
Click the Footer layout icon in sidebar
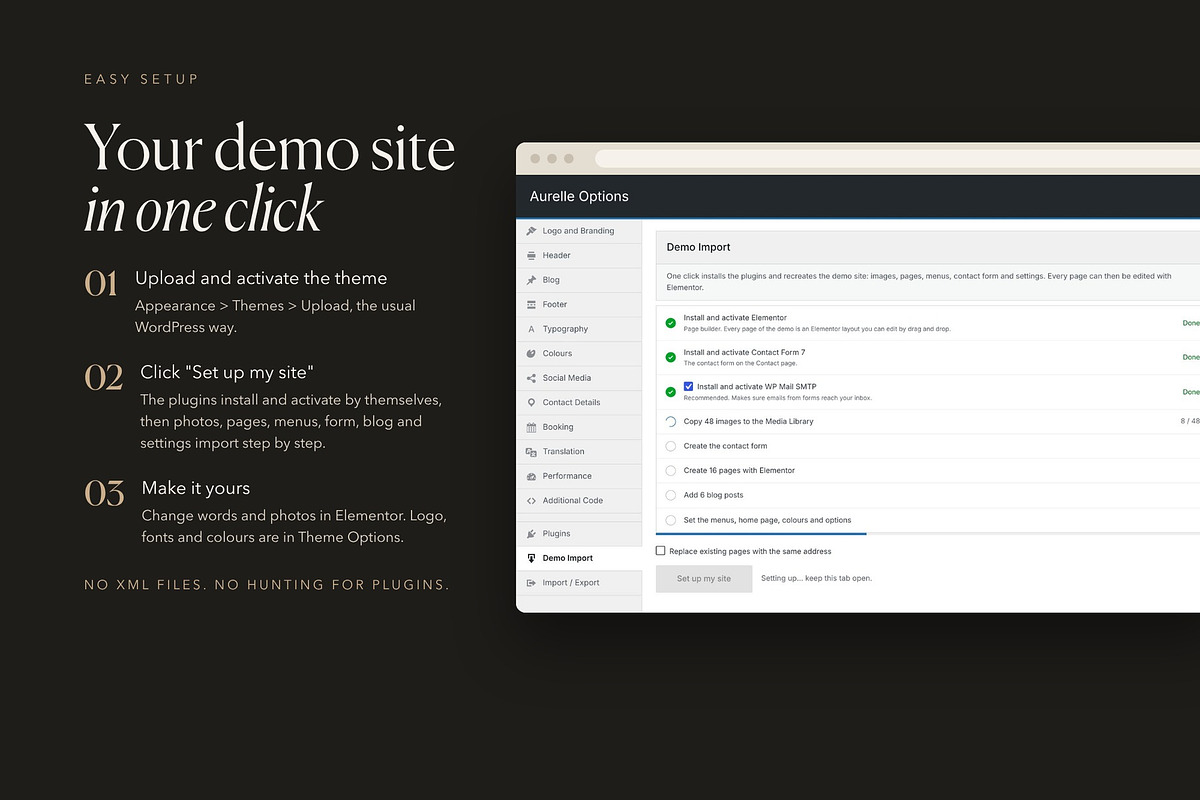pos(531,304)
